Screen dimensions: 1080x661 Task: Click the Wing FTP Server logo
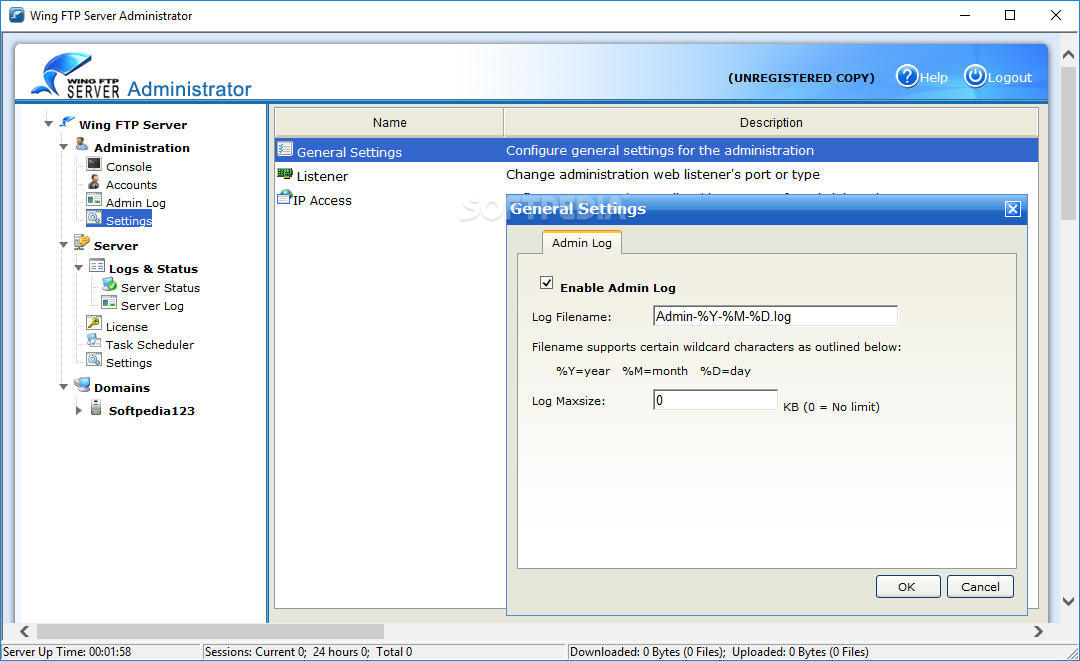pos(76,76)
